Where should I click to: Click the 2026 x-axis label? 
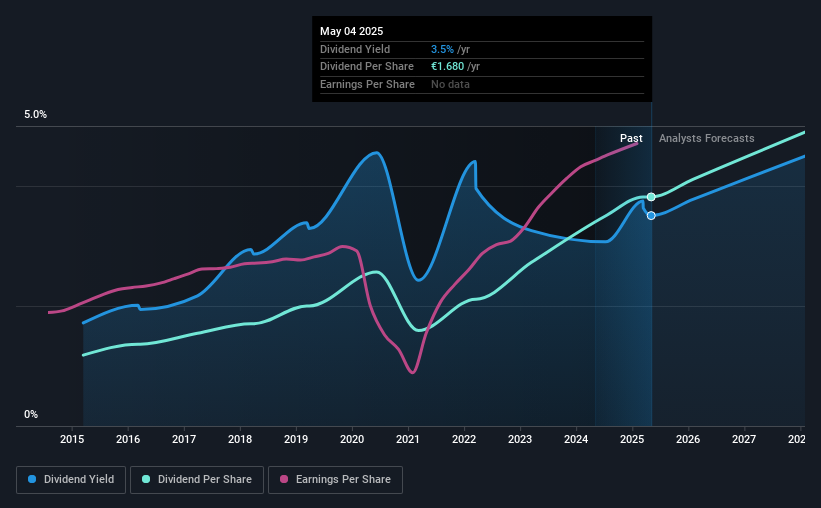688,439
